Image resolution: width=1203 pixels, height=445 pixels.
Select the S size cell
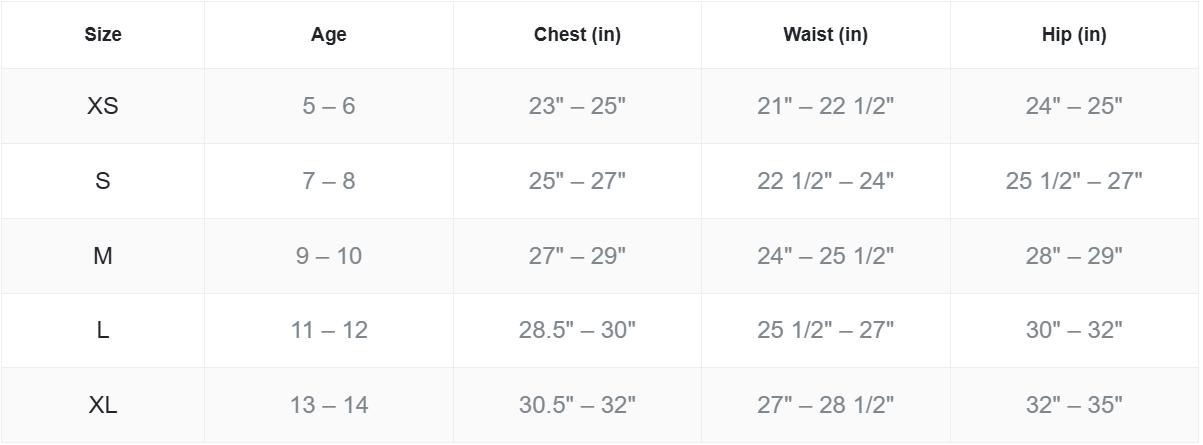103,181
